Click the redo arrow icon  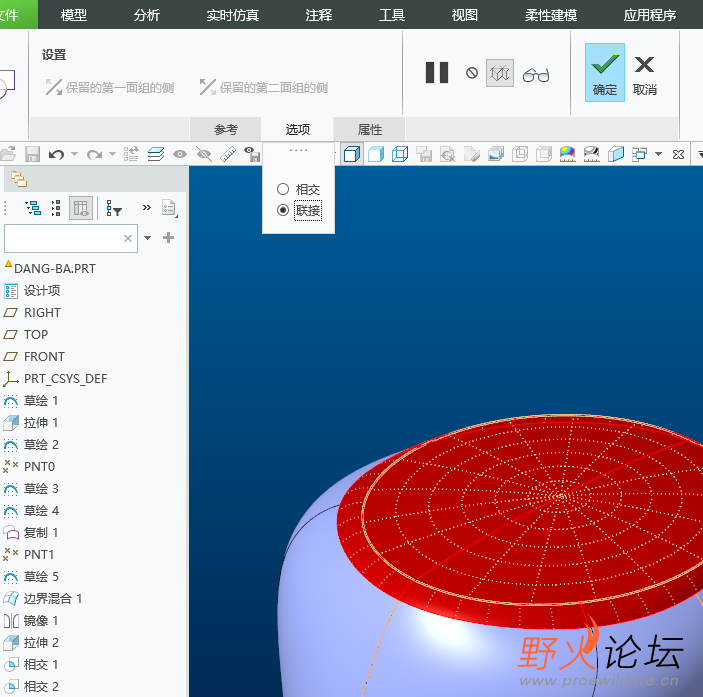click(x=94, y=154)
